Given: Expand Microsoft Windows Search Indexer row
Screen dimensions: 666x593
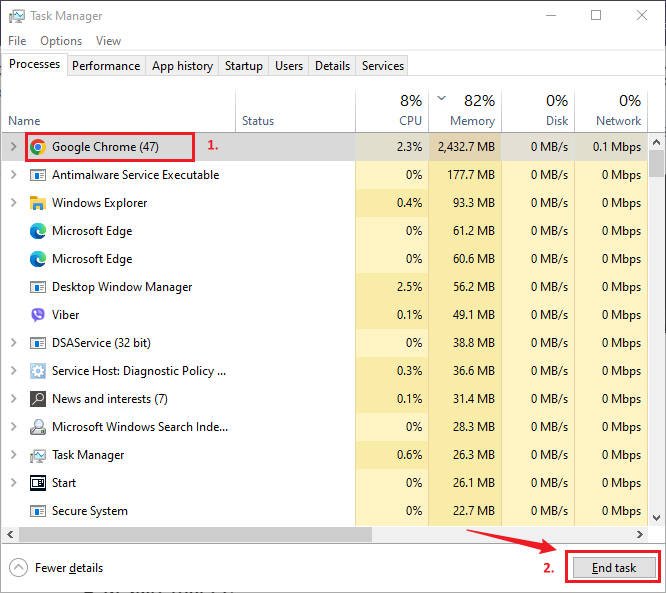Looking at the screenshot, I should (x=14, y=427).
